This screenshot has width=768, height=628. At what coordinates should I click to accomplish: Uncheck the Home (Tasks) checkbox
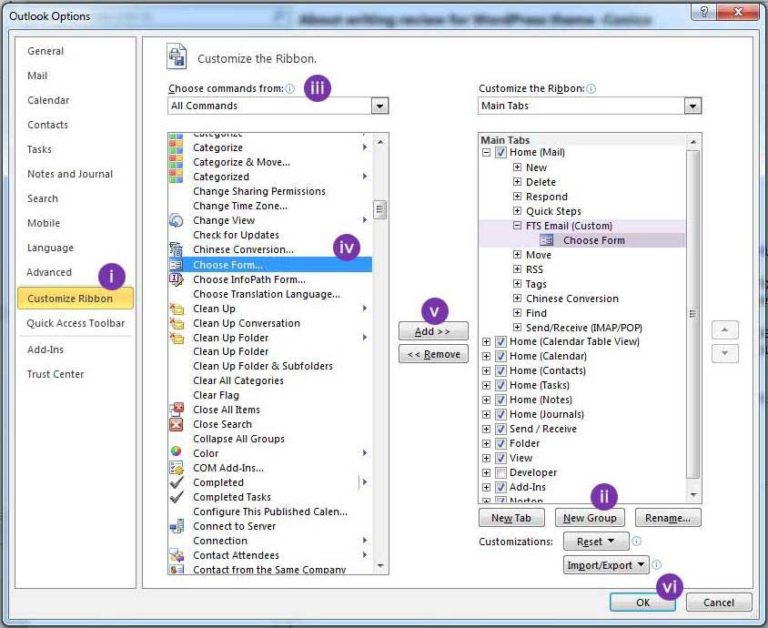point(501,385)
